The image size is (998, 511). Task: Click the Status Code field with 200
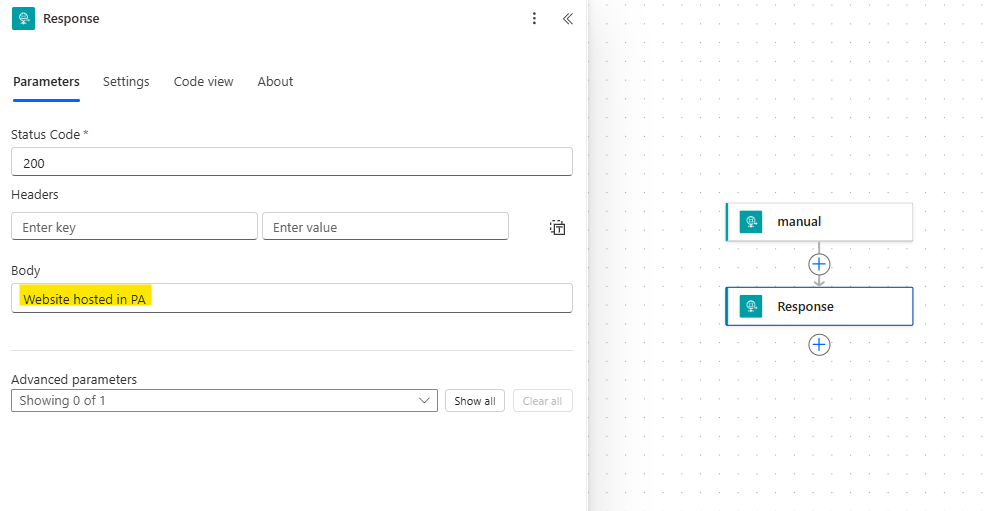pyautogui.click(x=292, y=162)
